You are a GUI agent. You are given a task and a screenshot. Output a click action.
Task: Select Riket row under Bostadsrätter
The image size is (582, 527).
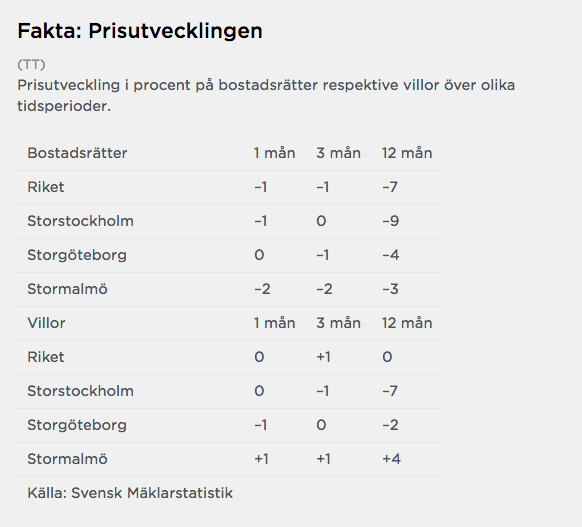[x=230, y=187]
